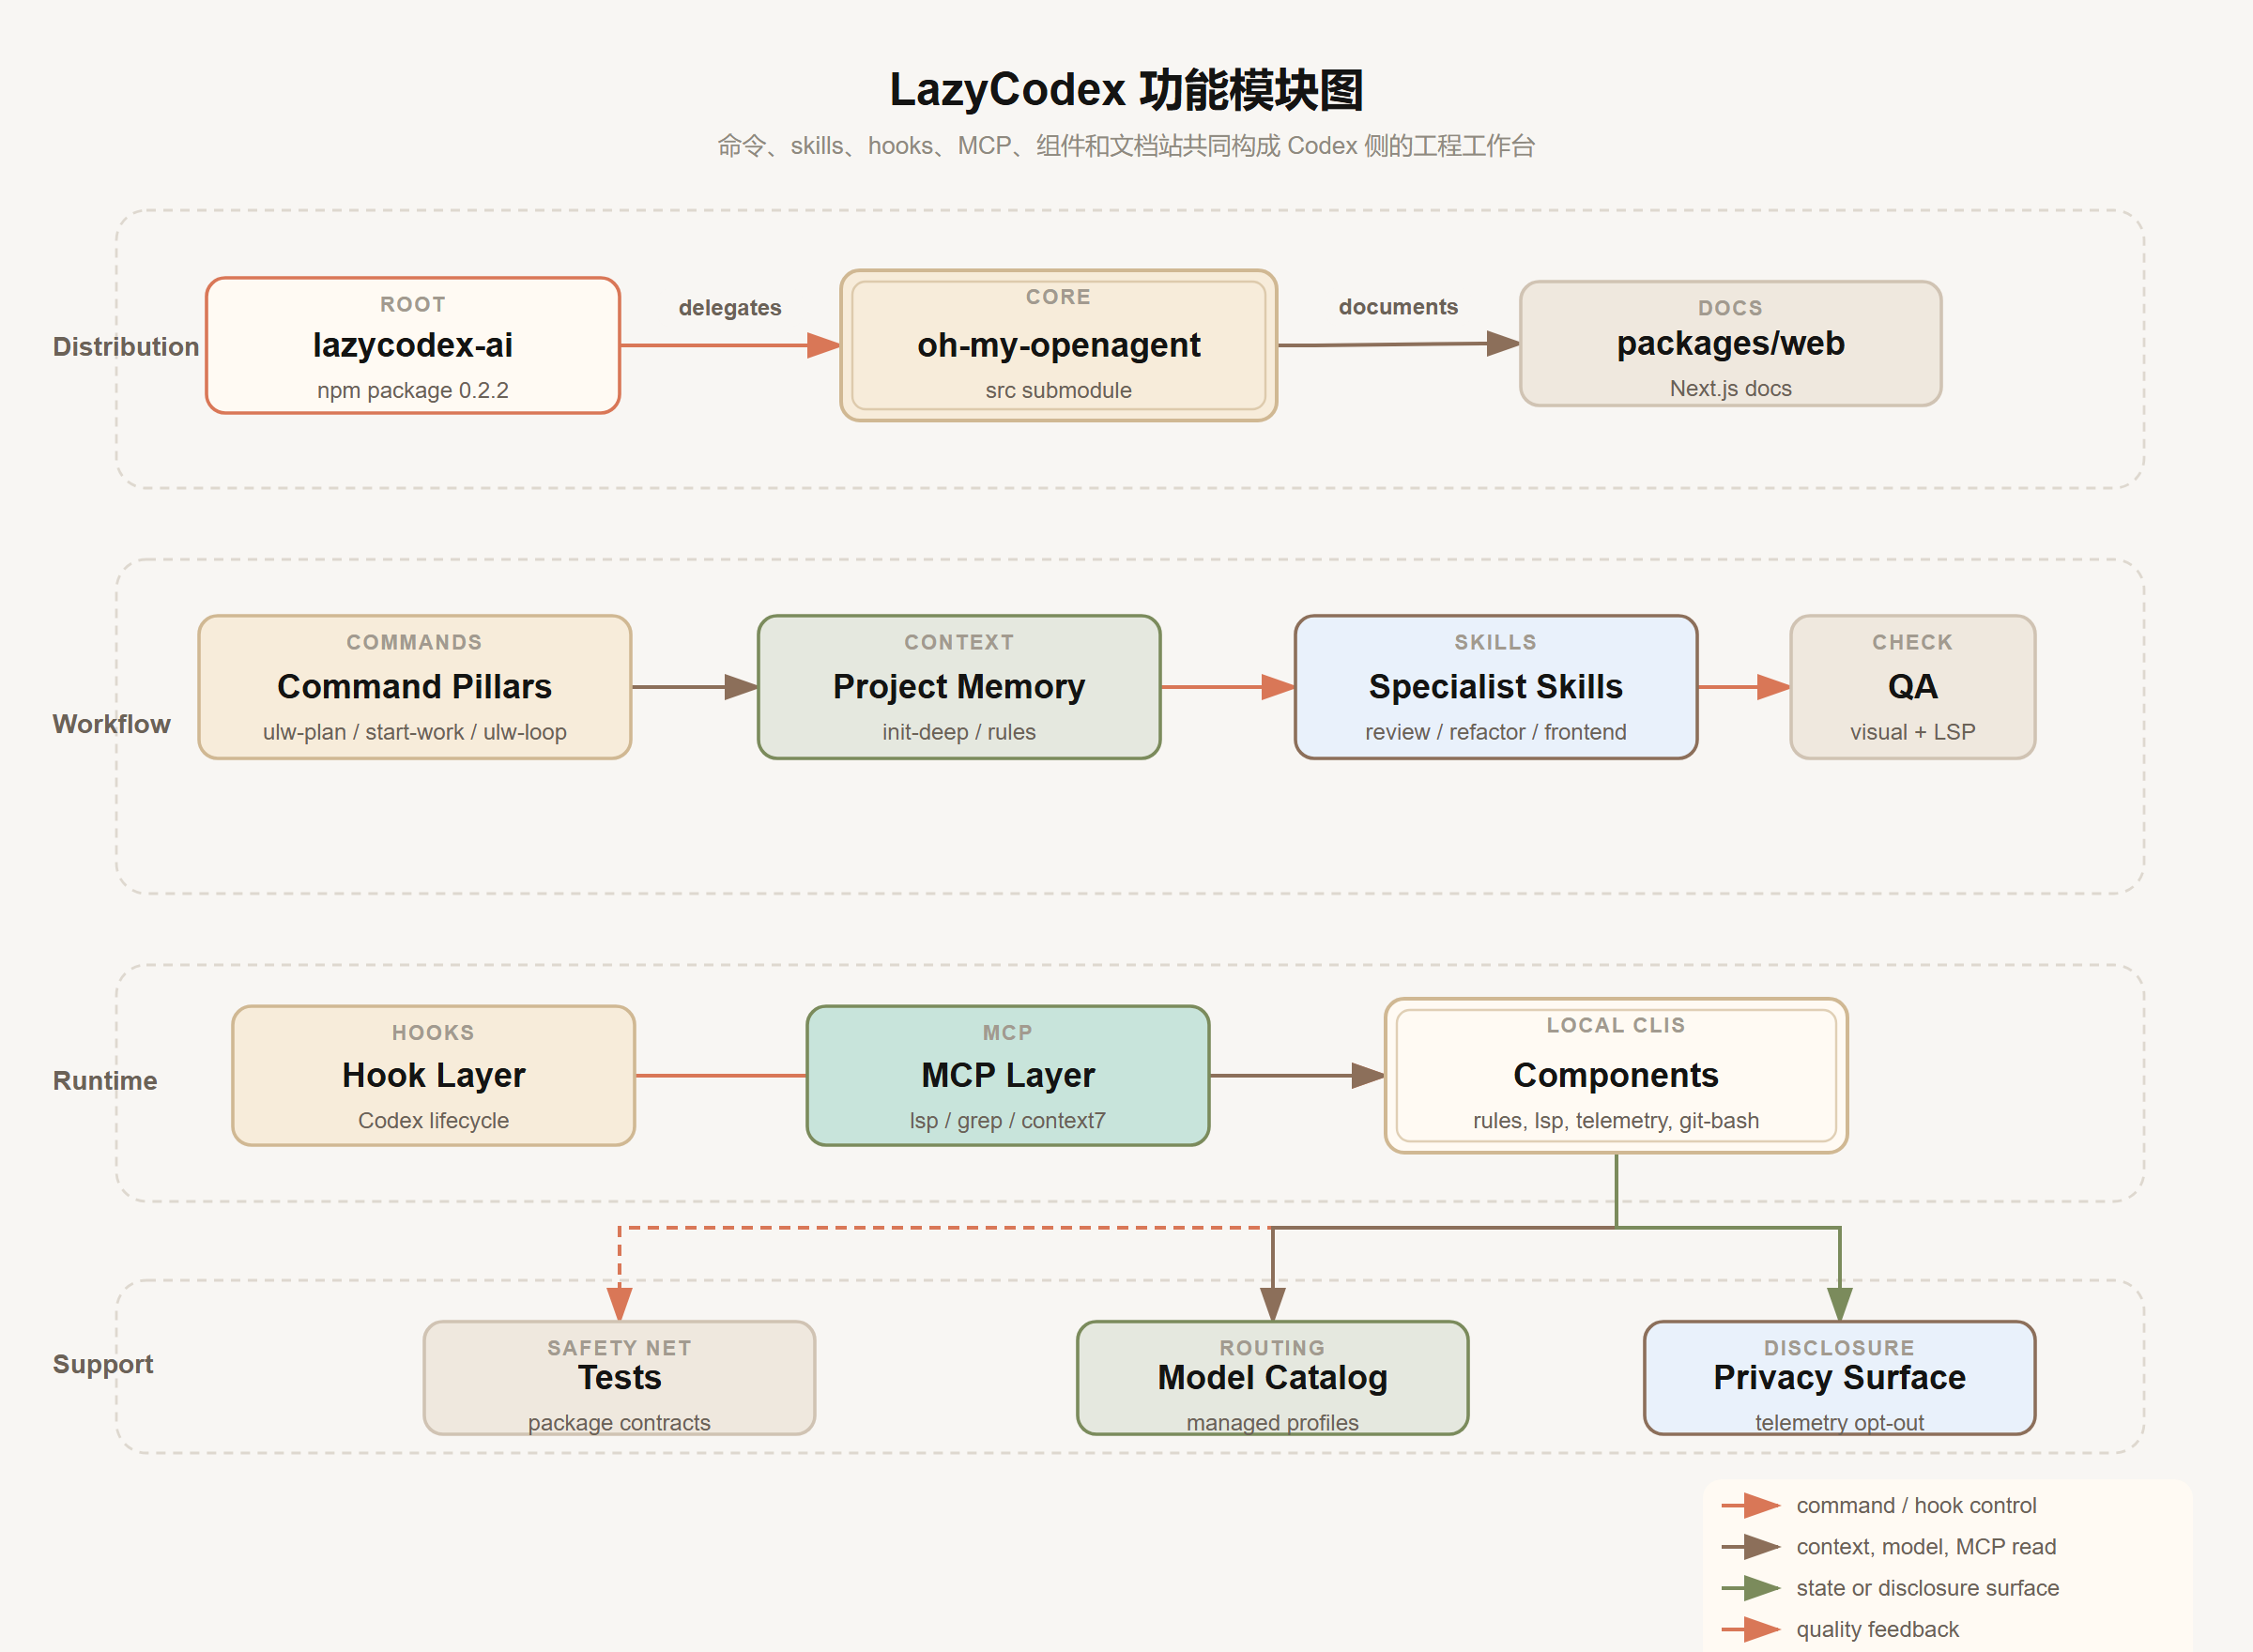2253x1652 pixels.
Task: Click 'quality feedback' legend text
Action: pyautogui.click(x=1877, y=1629)
